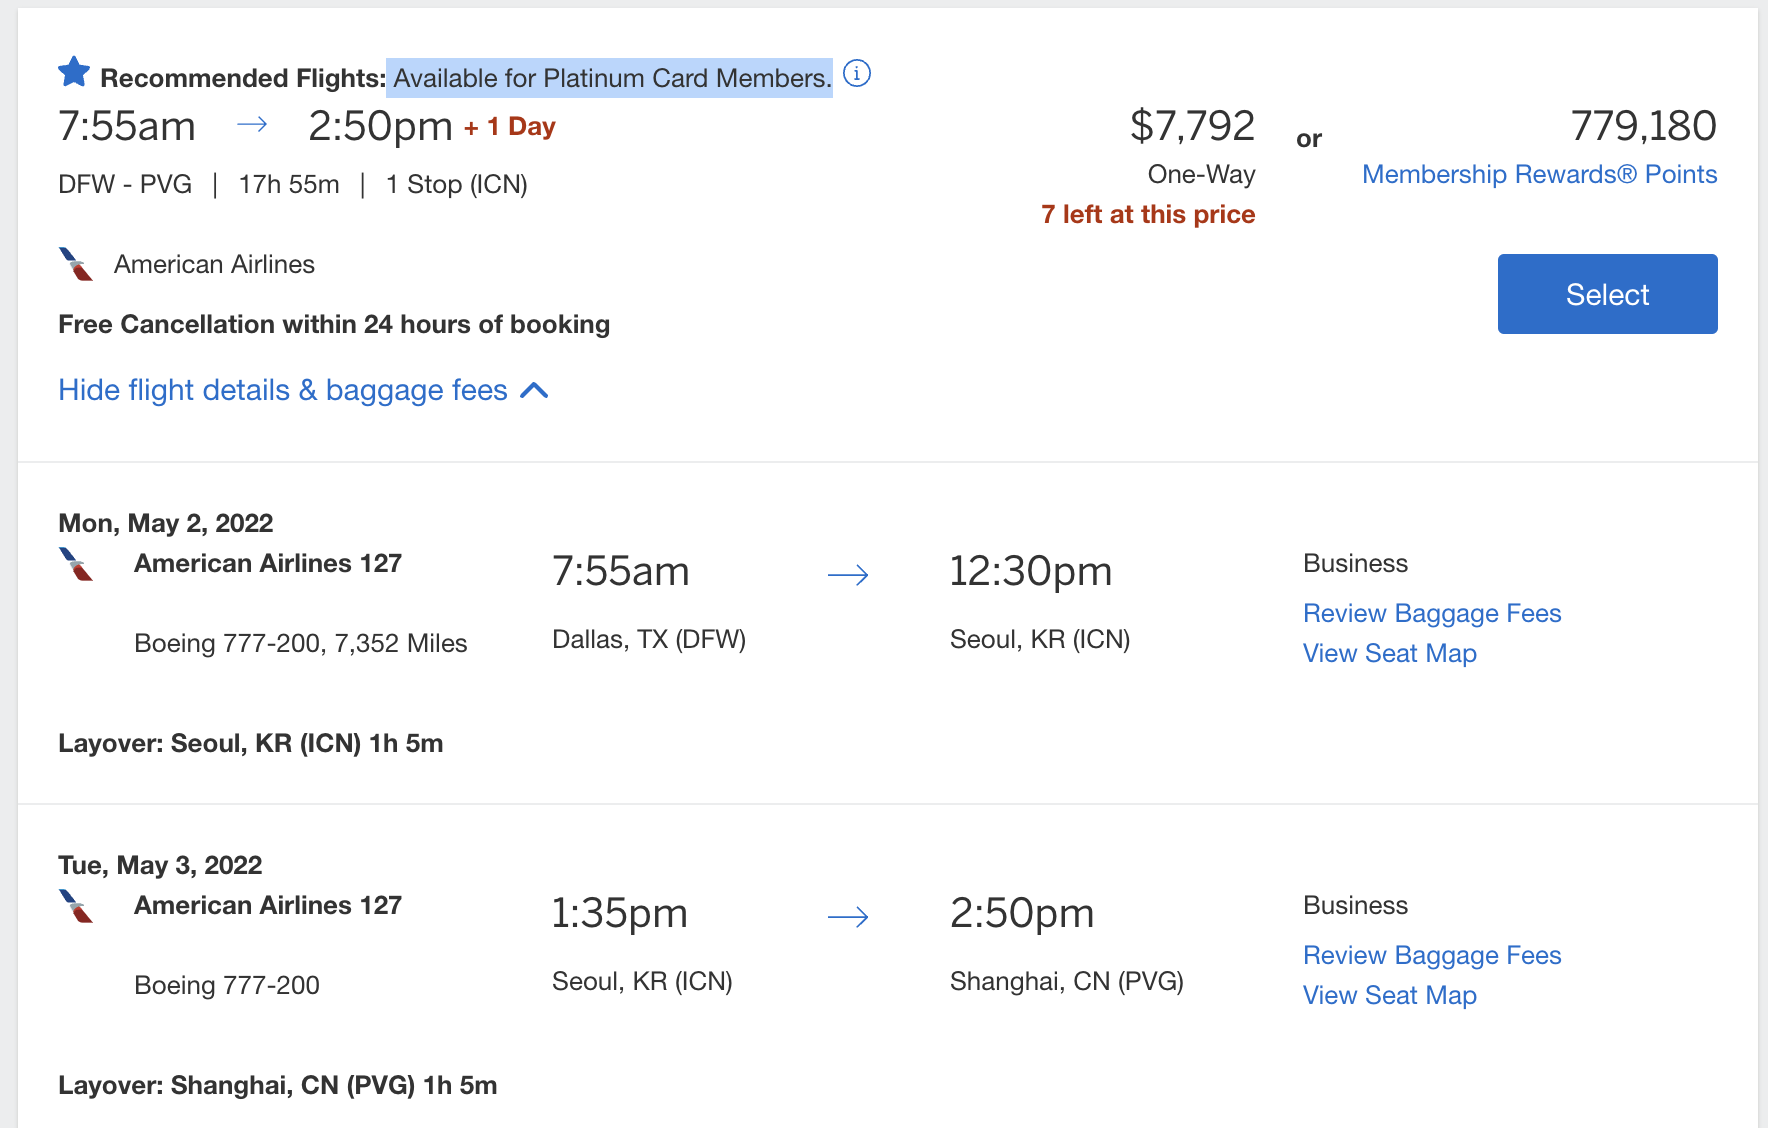Click the 7:55am departure time in the flight summary

127,126
